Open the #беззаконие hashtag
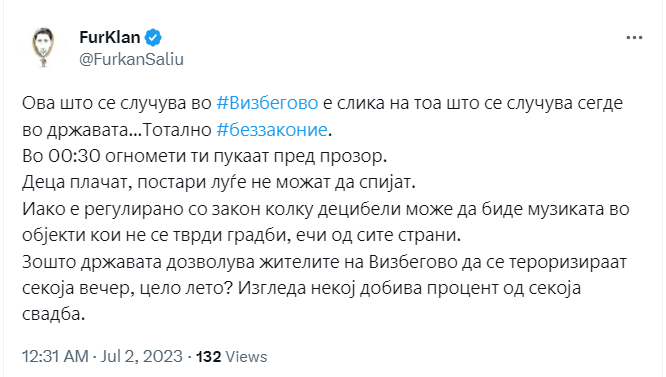666x377 pixels. [x=272, y=130]
